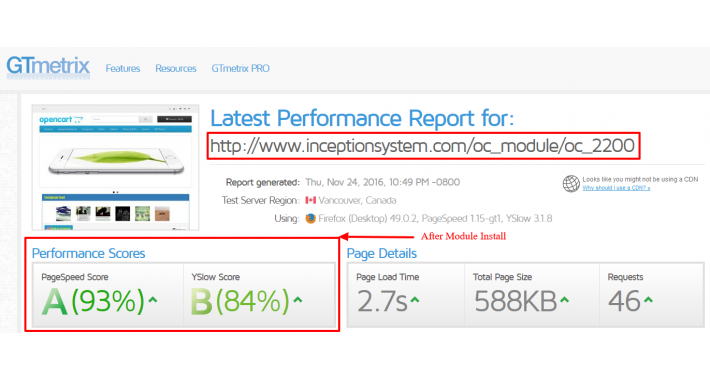Open the Resources menu item

176,68
